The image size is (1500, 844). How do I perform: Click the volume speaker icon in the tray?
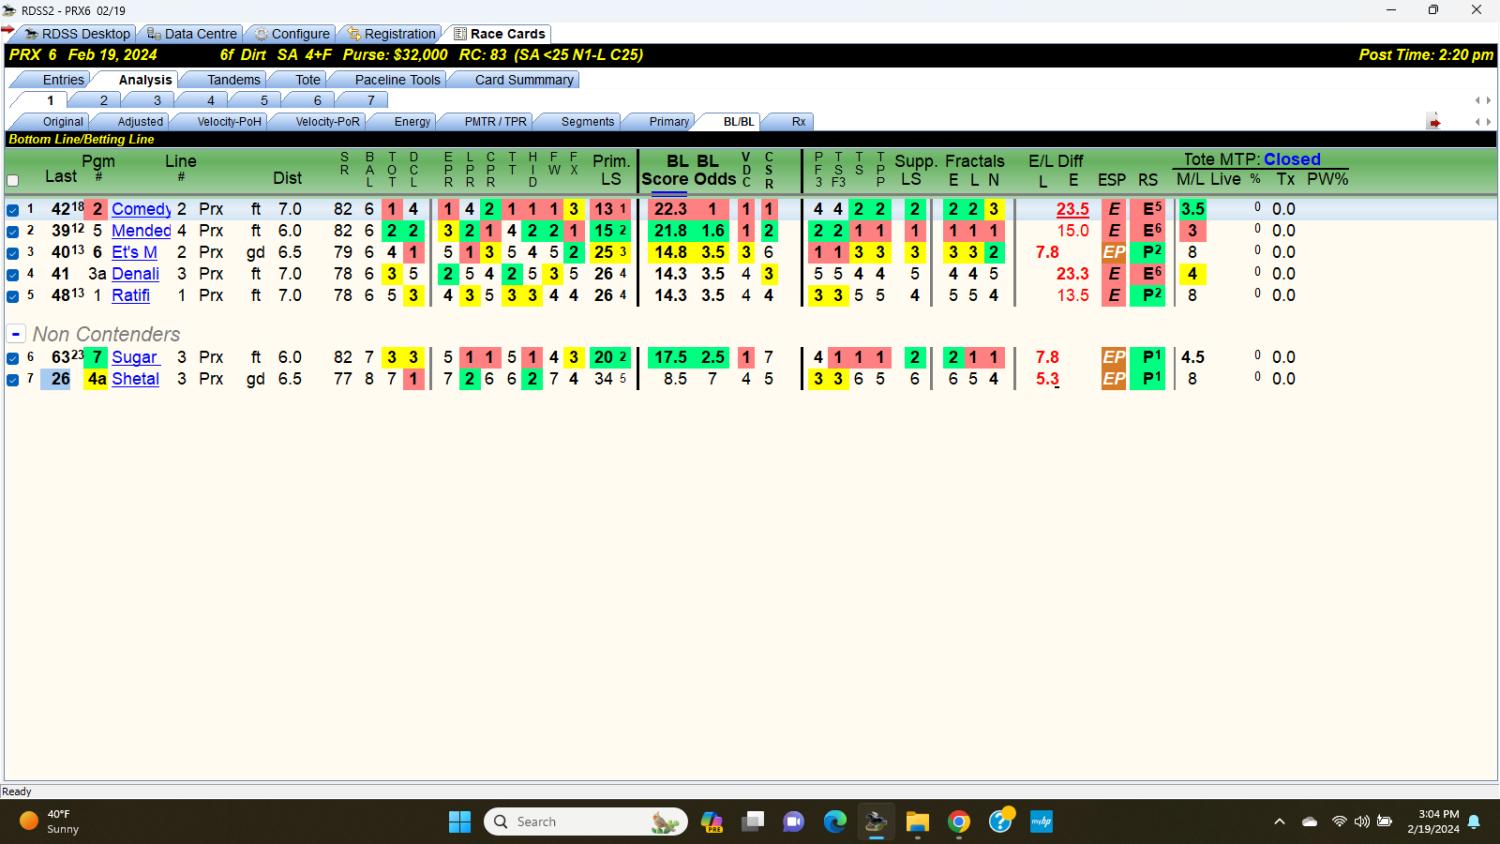[1361, 822]
